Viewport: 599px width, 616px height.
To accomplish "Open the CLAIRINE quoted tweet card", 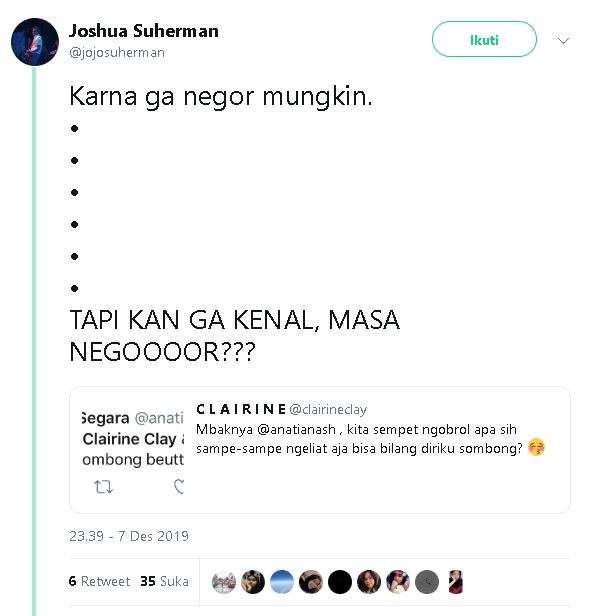I will (x=320, y=450).
